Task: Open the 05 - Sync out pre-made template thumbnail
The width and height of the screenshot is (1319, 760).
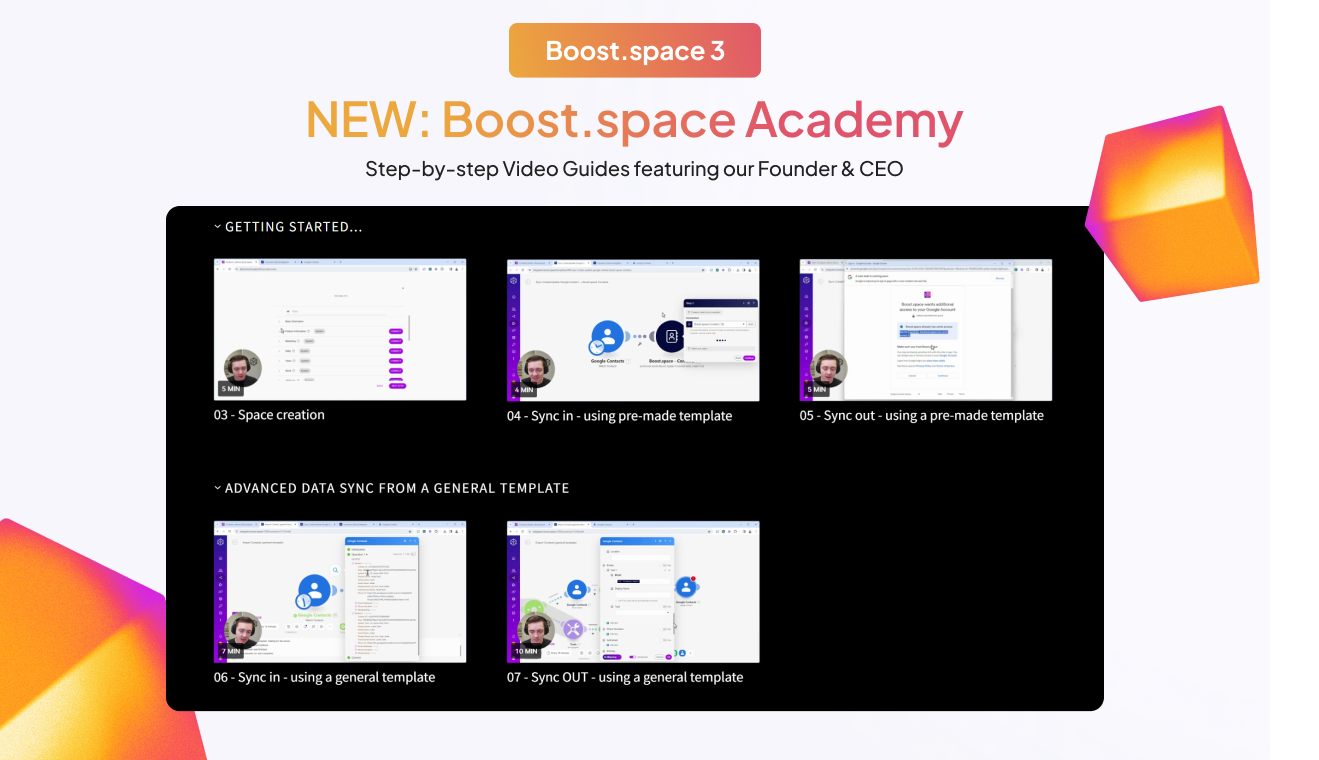Action: pos(926,330)
